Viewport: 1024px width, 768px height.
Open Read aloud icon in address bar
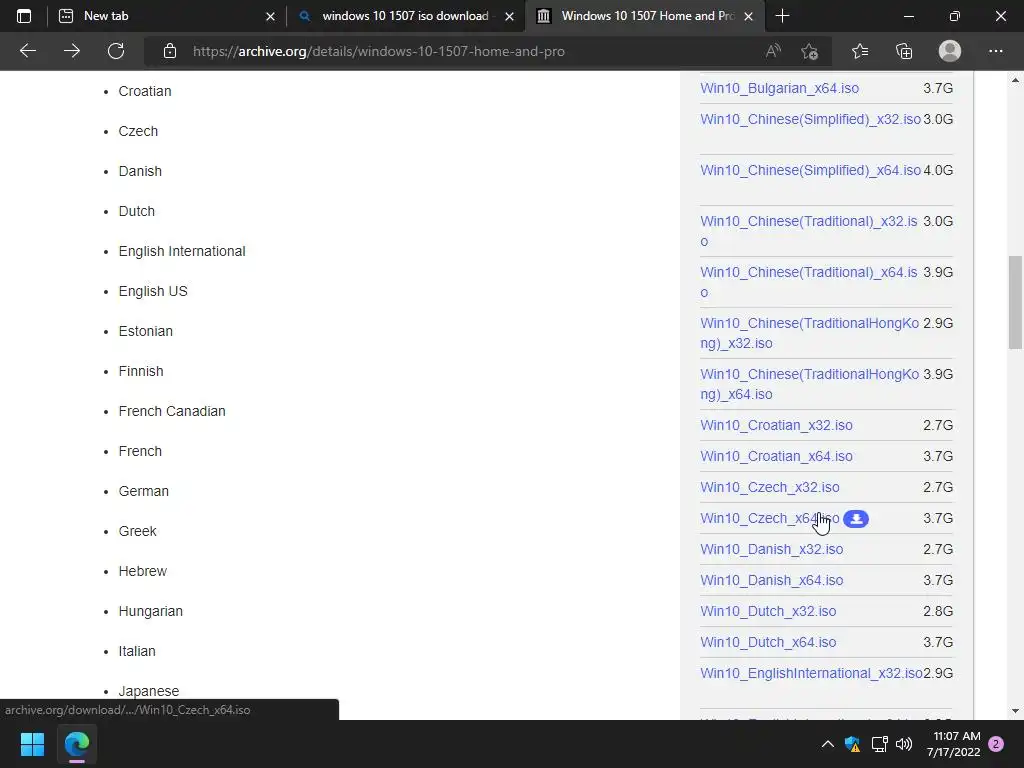(x=773, y=51)
